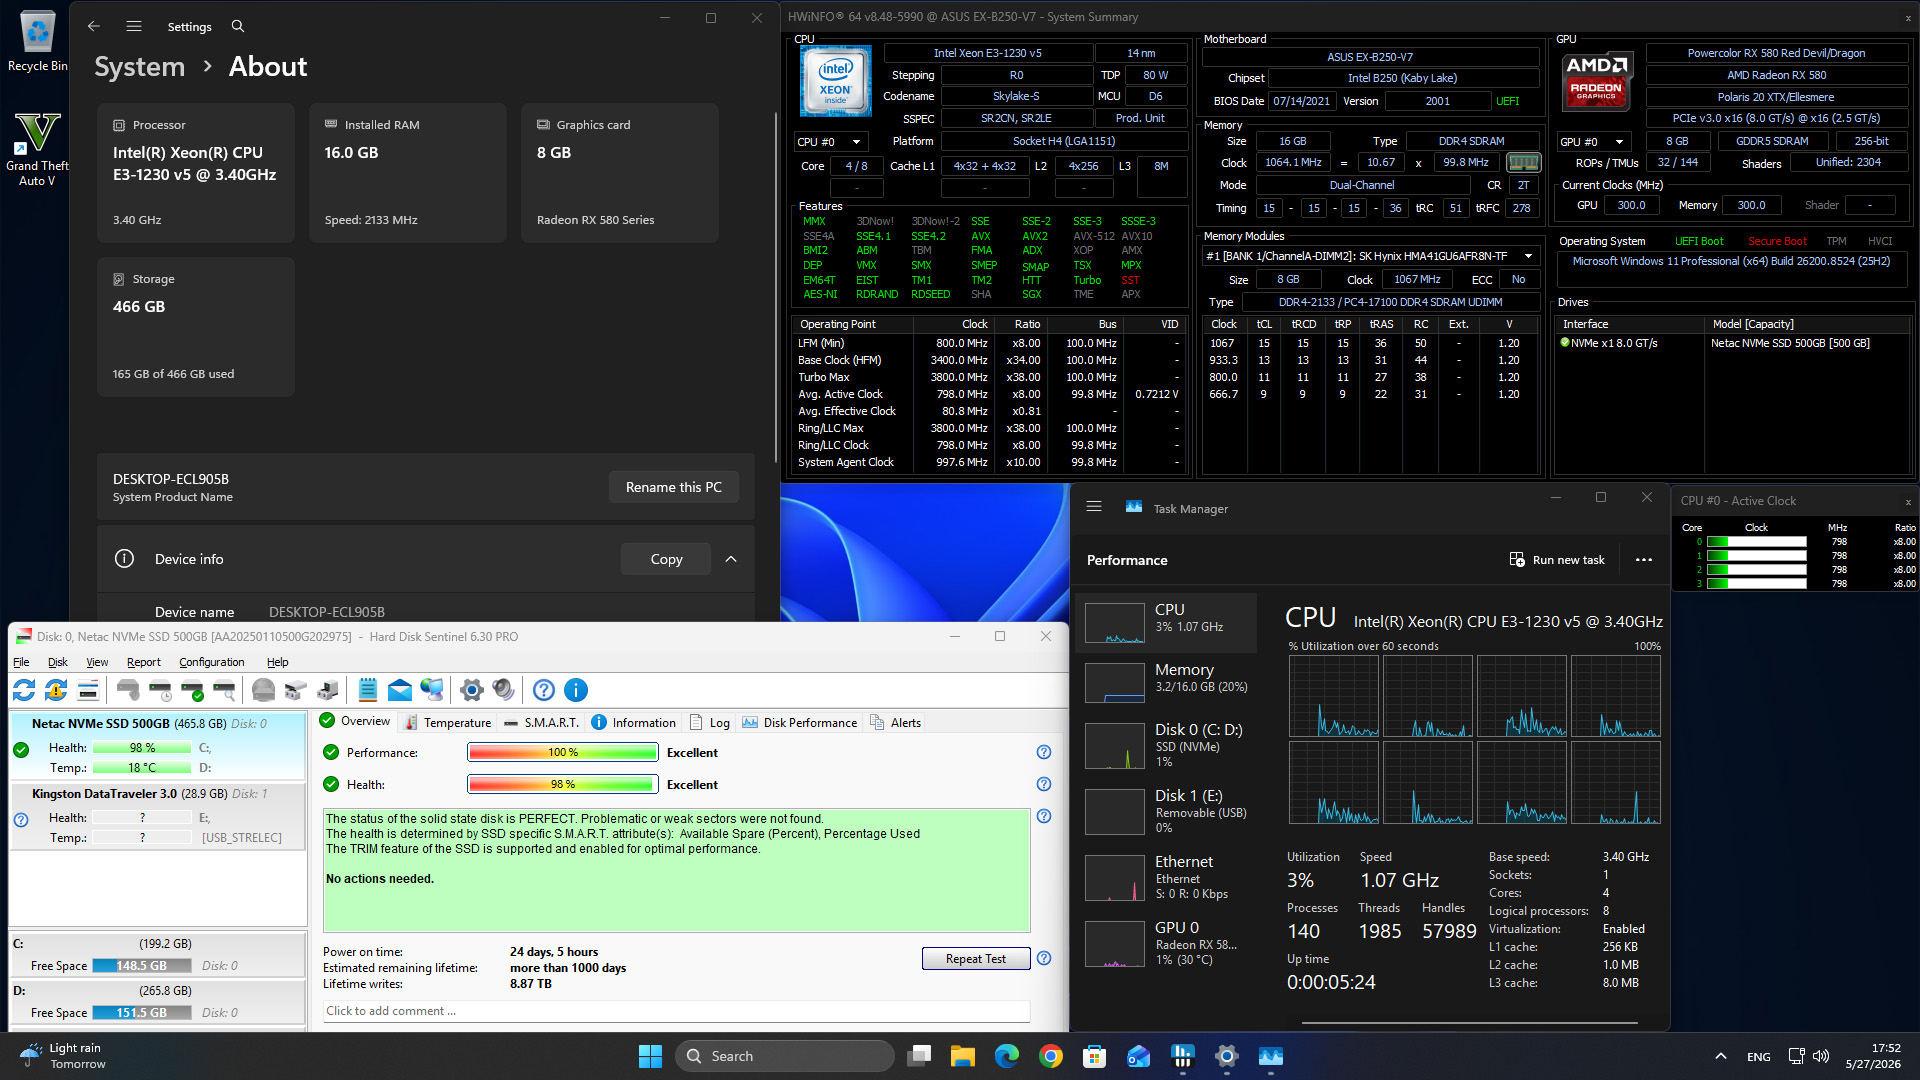Click the comment field 'Click to add comment'
This screenshot has height=1080, width=1920.
click(676, 1011)
